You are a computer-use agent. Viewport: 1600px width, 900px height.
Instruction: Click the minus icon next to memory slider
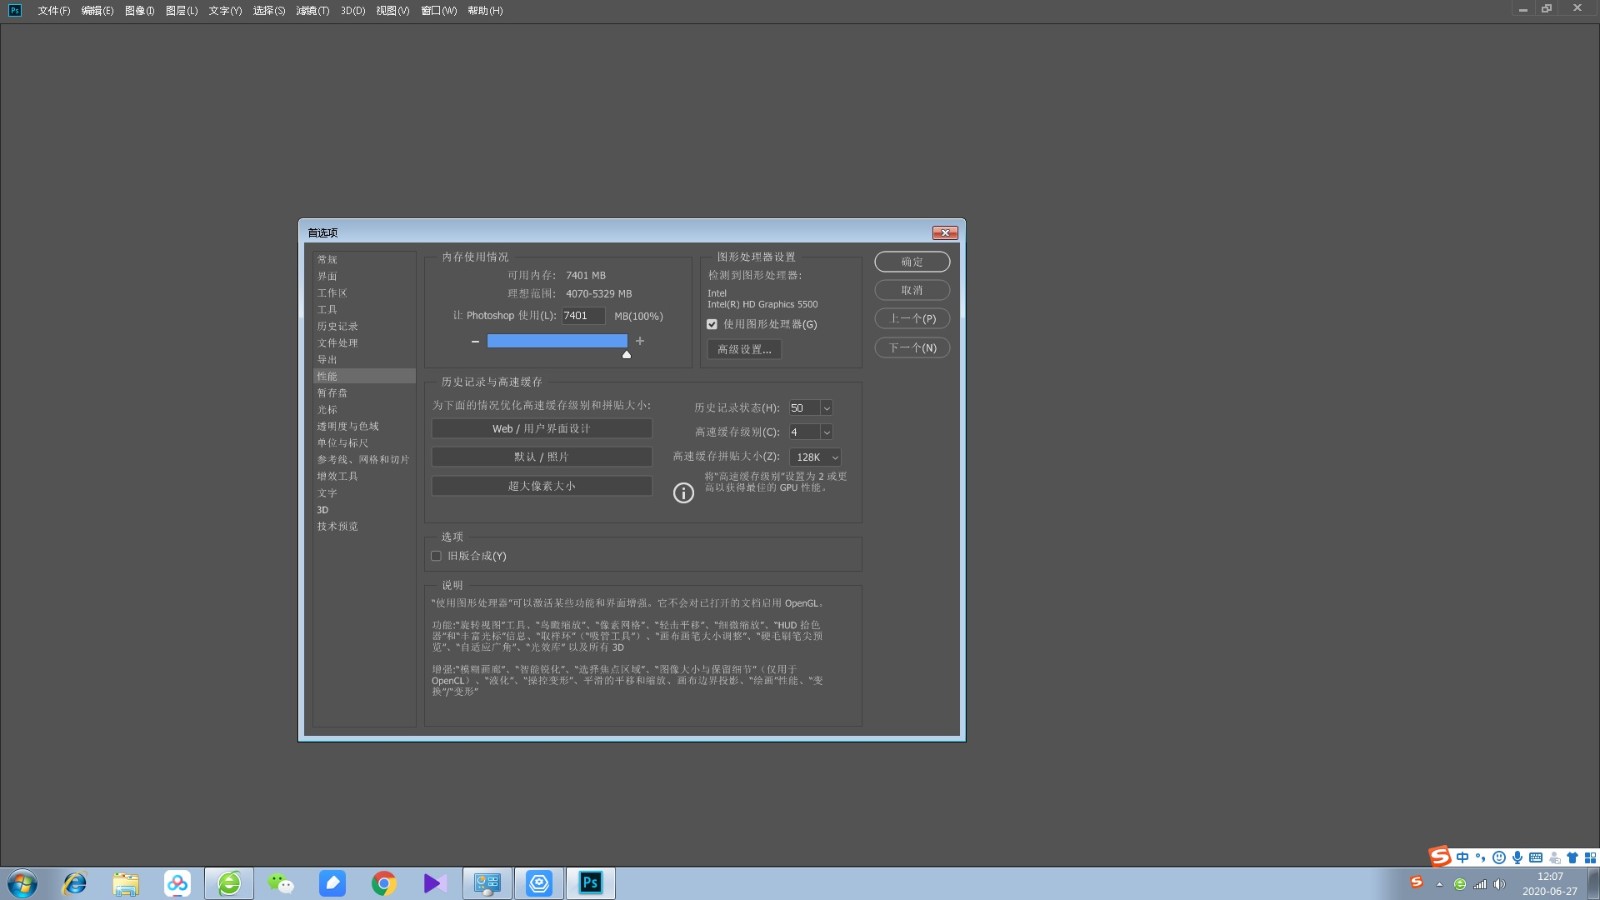475,342
